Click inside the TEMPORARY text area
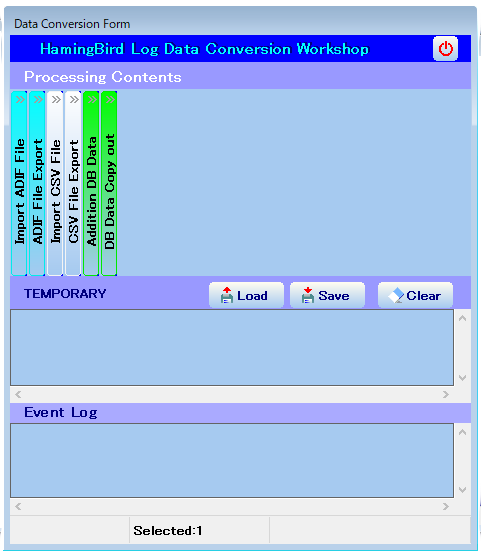Screen dimensions: 481x556 click(232, 348)
